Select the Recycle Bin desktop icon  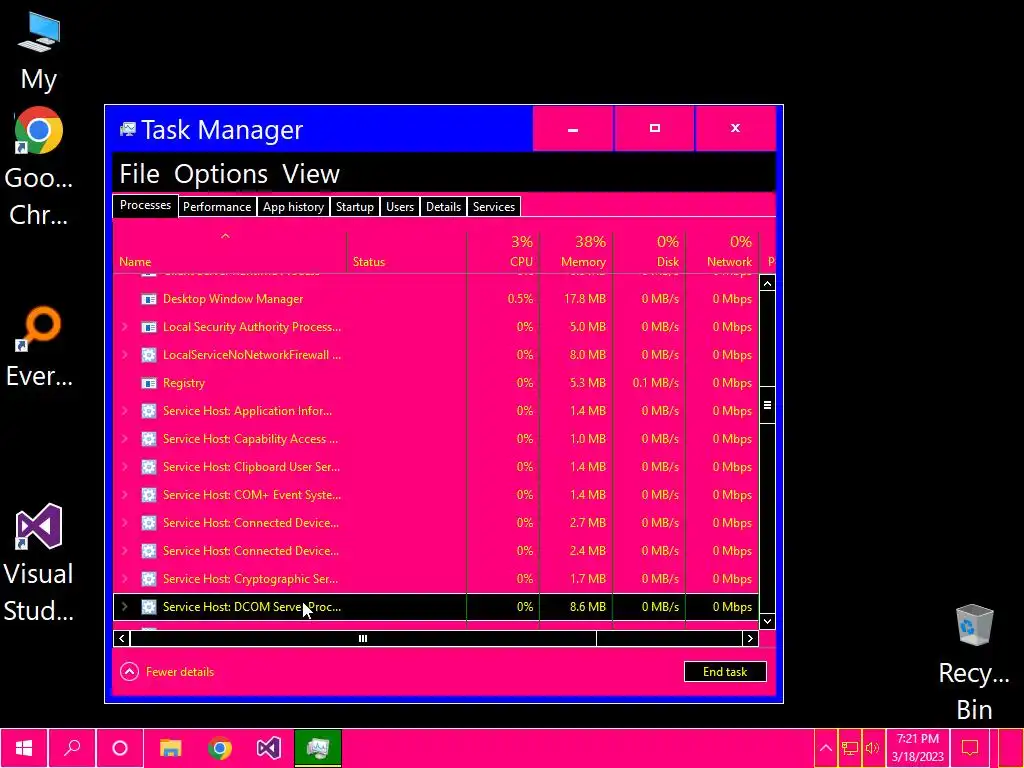click(x=974, y=662)
